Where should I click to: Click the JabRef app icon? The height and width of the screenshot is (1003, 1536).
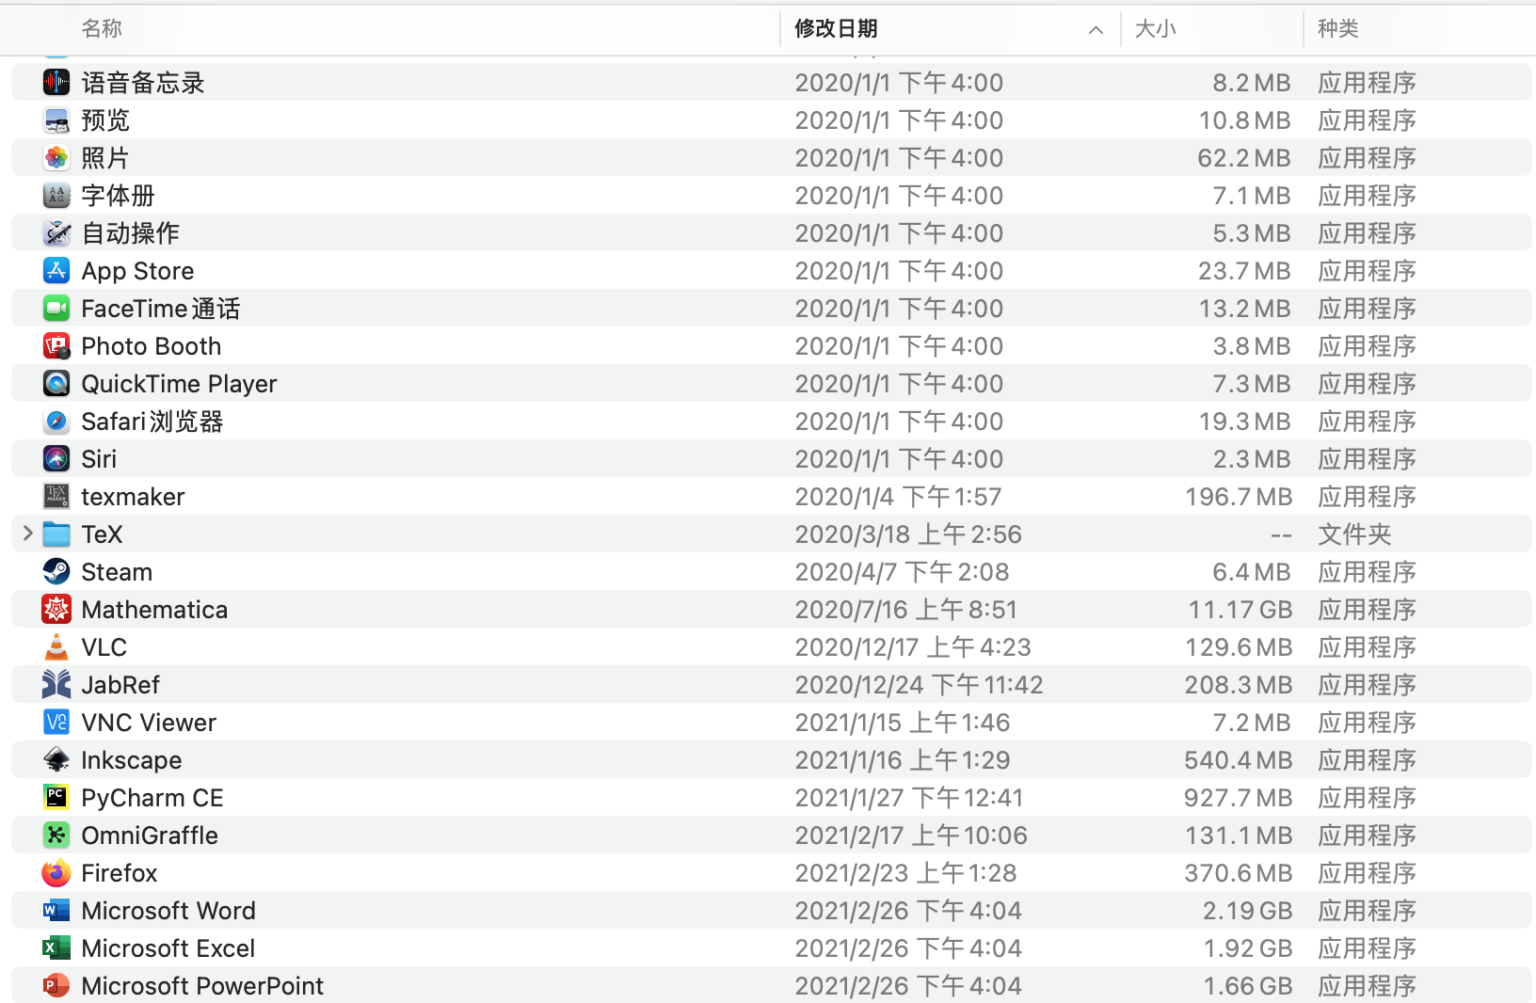56,685
